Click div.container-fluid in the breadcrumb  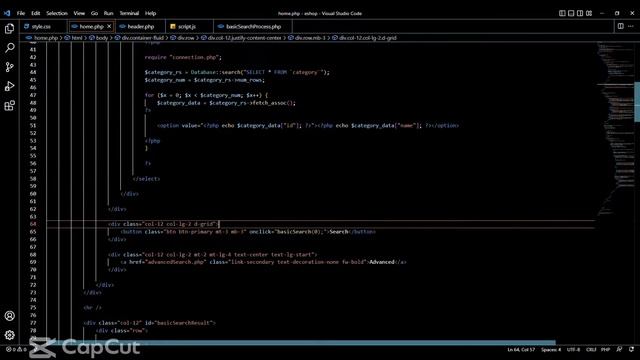coord(142,38)
